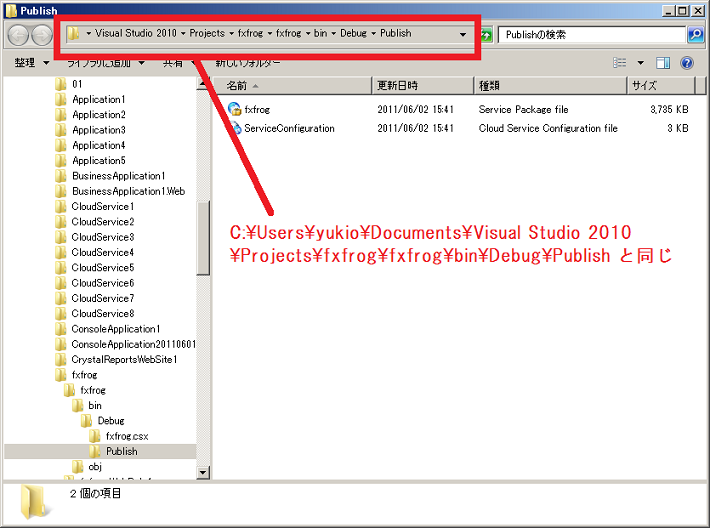Toggle the preview pane icon
The image size is (710, 528).
point(662,63)
